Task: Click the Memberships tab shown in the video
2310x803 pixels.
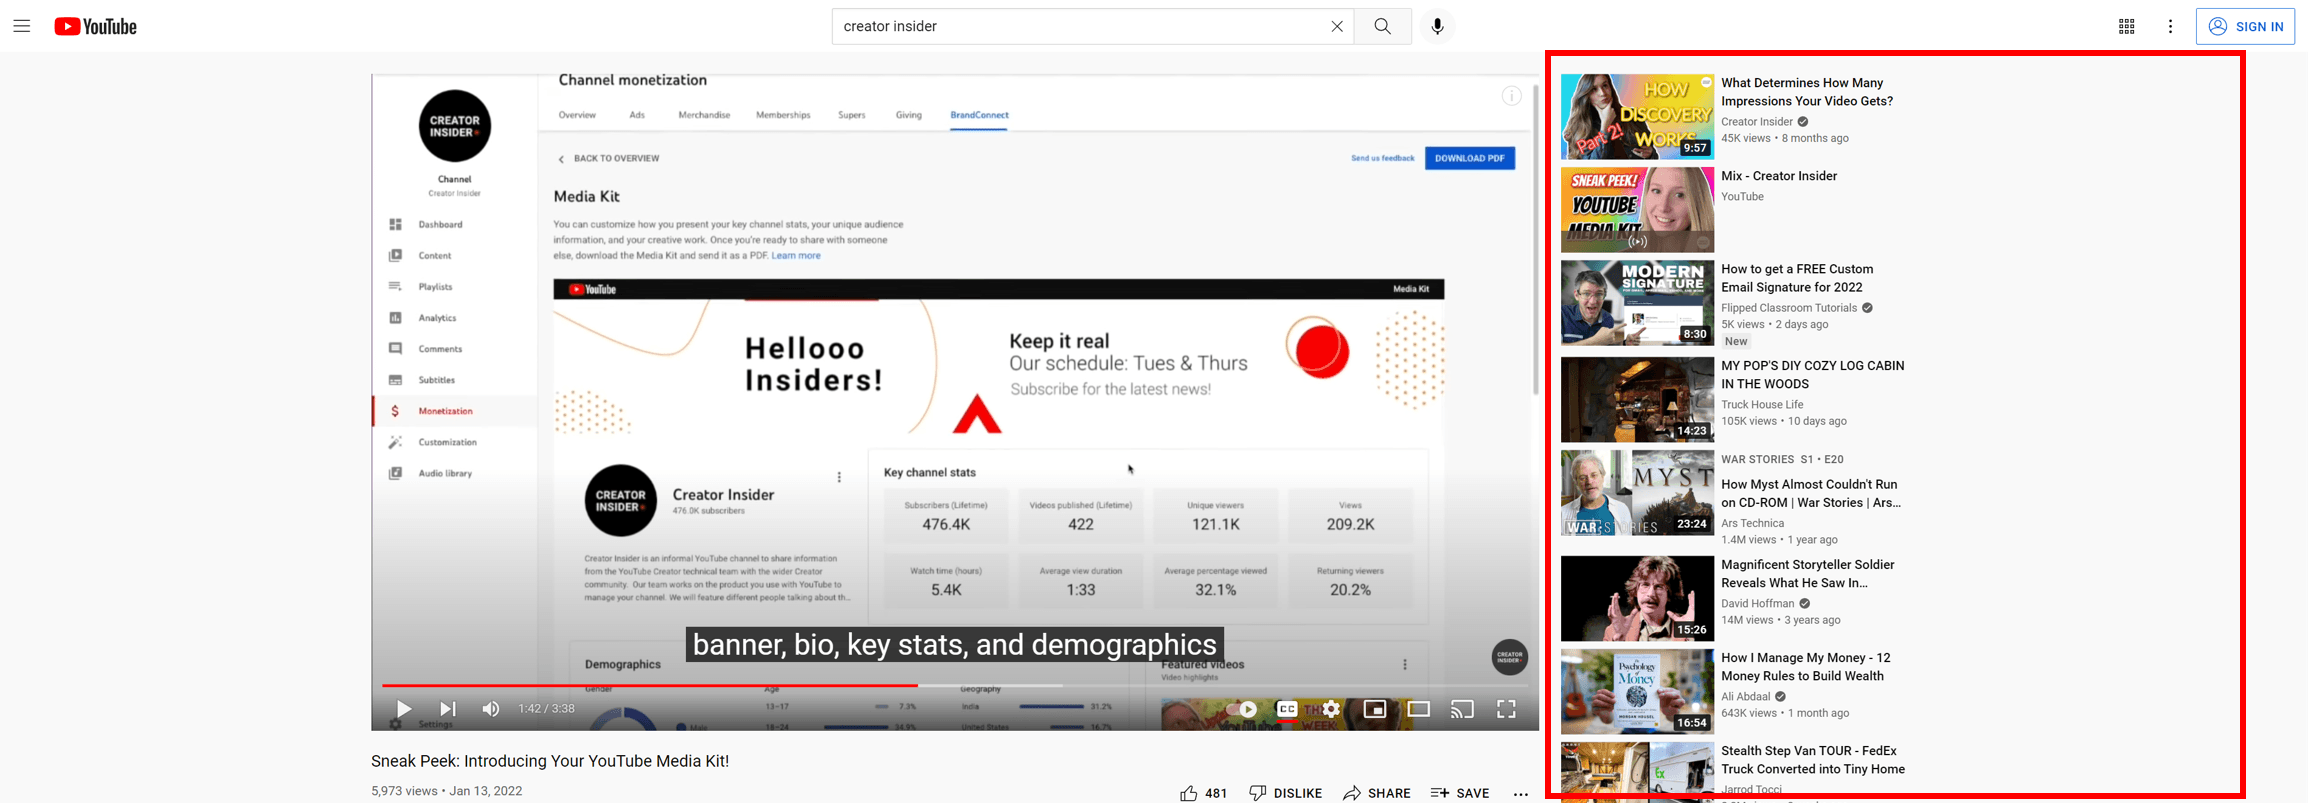Action: [x=783, y=115]
